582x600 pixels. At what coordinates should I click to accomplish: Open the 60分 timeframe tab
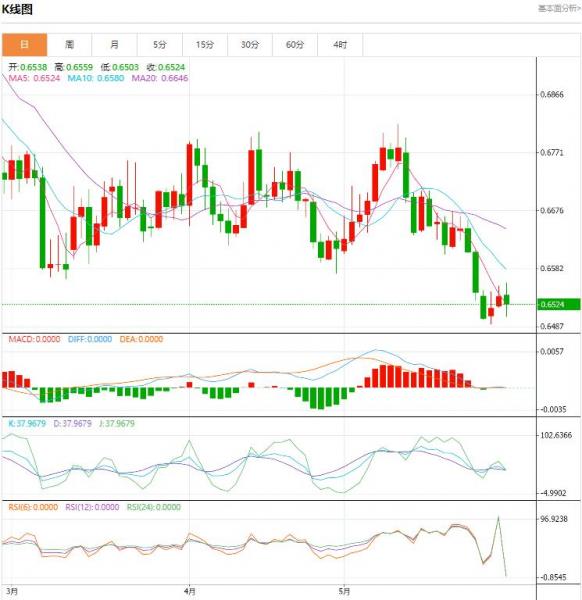coord(295,45)
